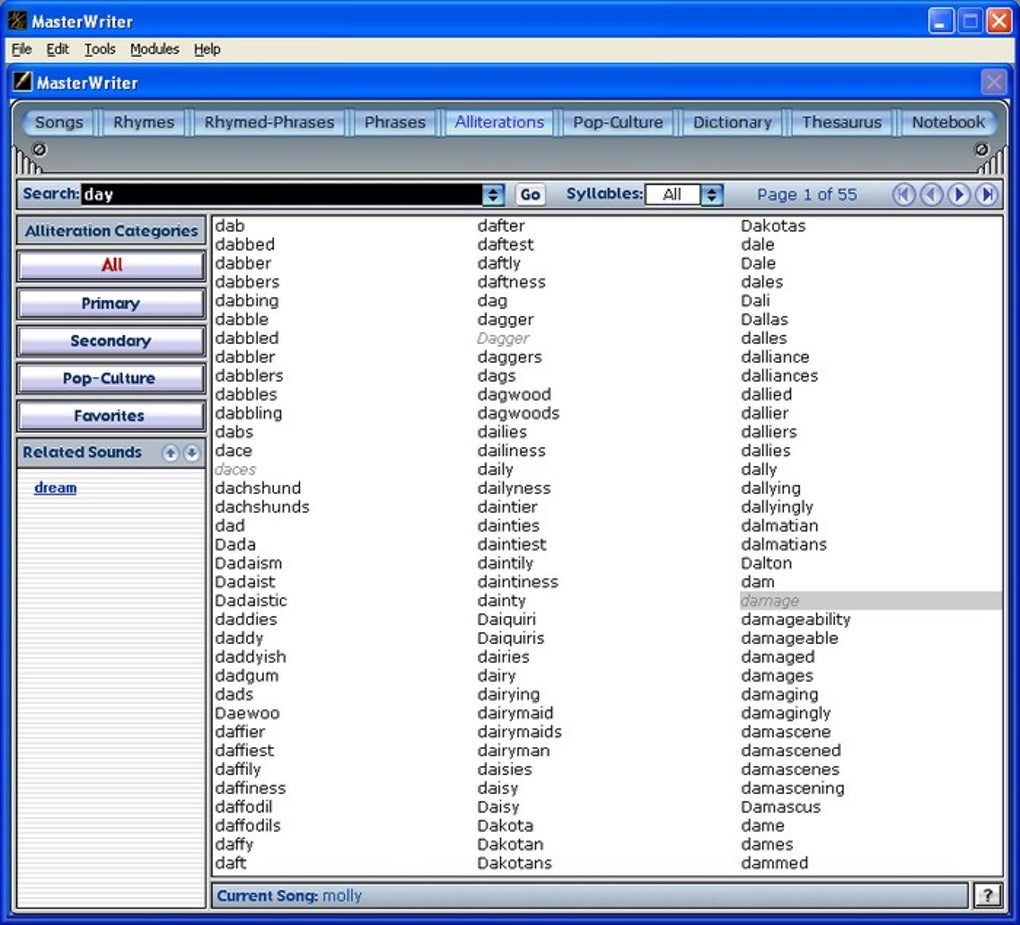Click the right circular slash icon under Notebook
1020x925 pixels.
pos(981,150)
